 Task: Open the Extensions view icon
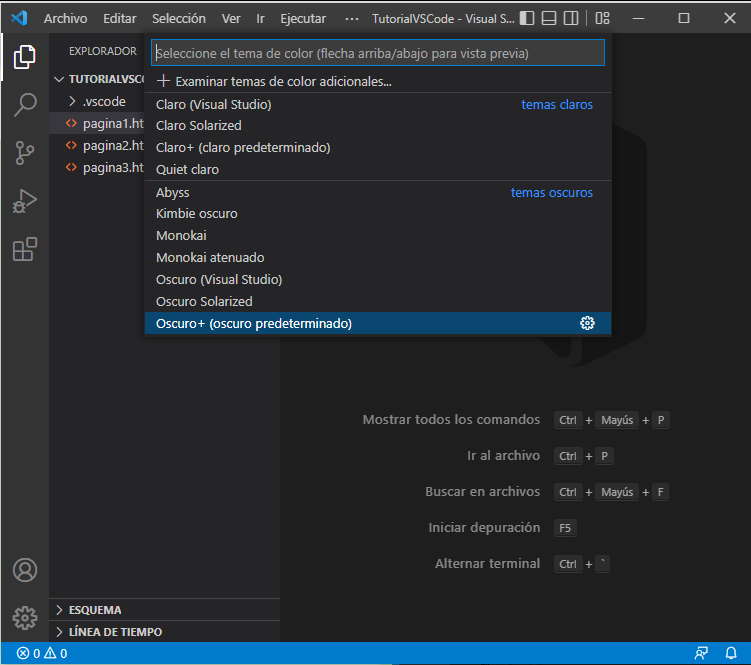(x=24, y=249)
